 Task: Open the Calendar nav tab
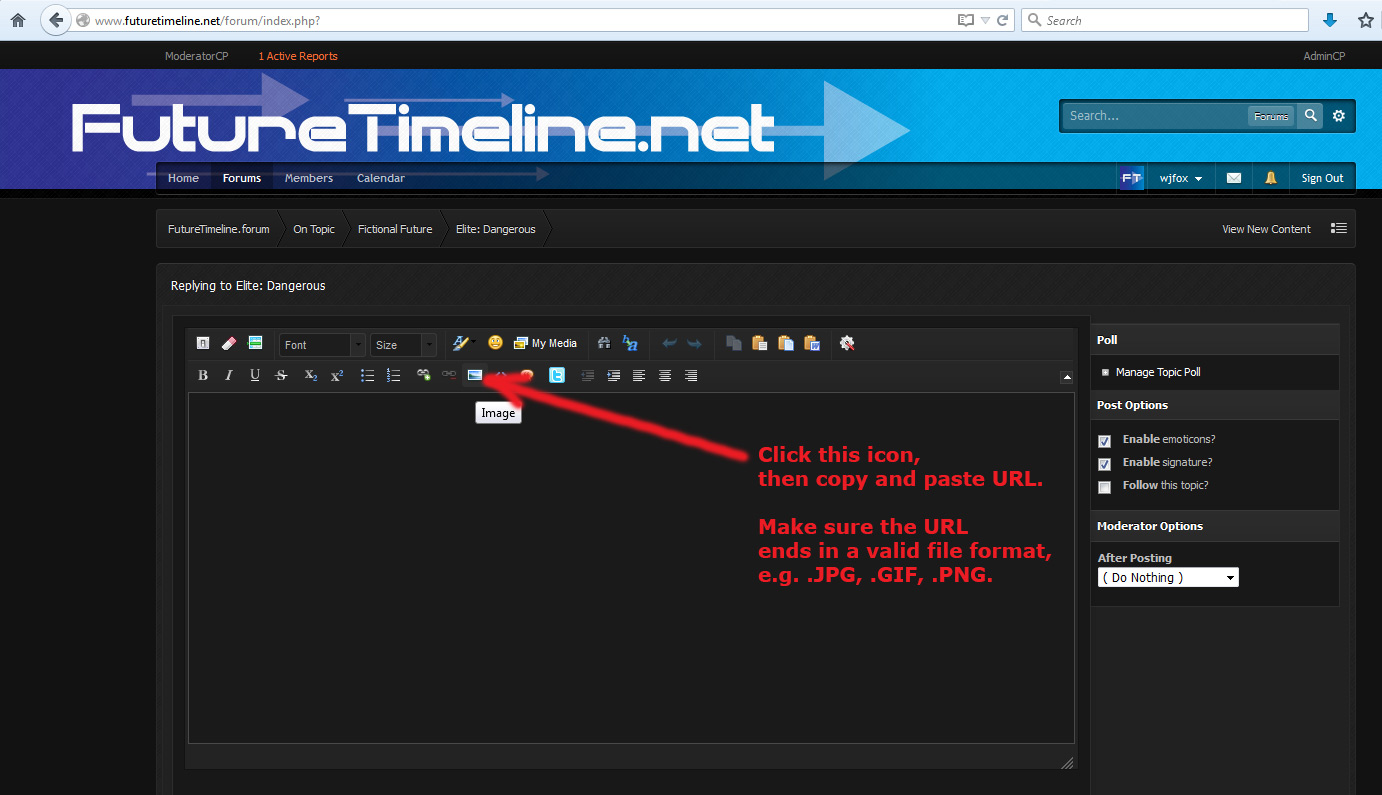point(381,178)
